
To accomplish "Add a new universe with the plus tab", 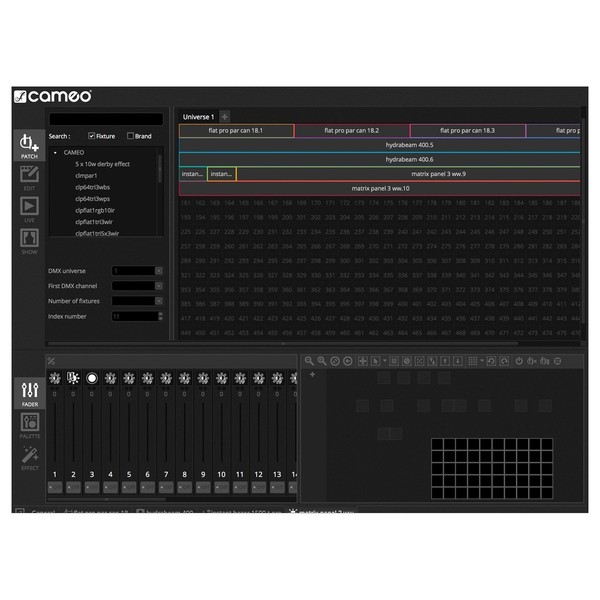I will point(225,117).
